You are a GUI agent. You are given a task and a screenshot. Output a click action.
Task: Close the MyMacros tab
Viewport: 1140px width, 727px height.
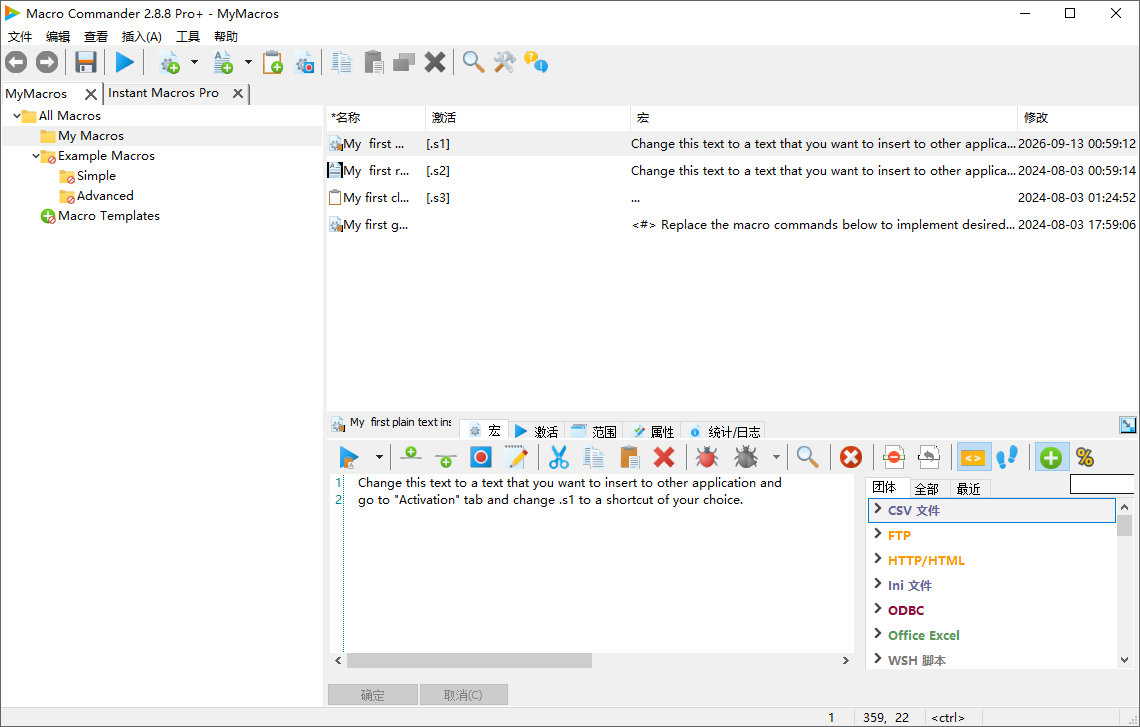point(91,94)
